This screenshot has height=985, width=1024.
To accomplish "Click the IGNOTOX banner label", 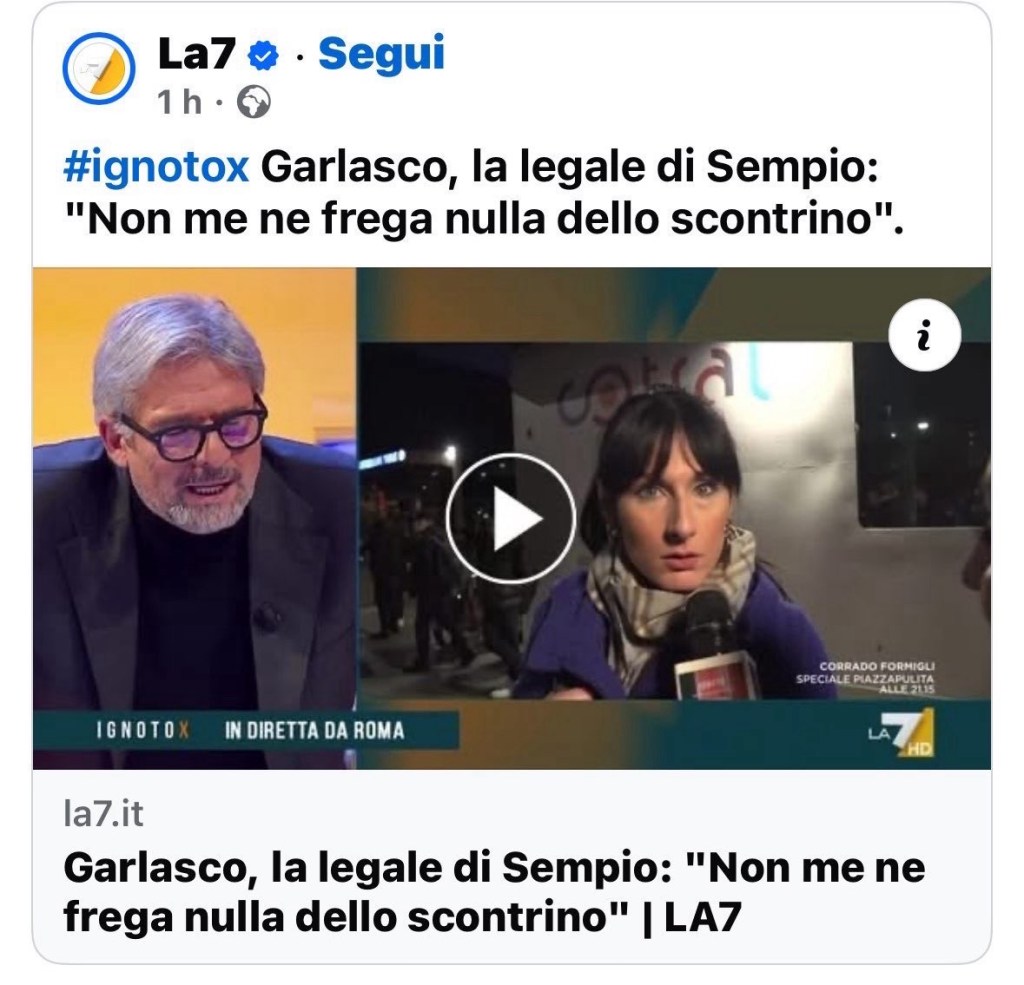I will (142, 730).
